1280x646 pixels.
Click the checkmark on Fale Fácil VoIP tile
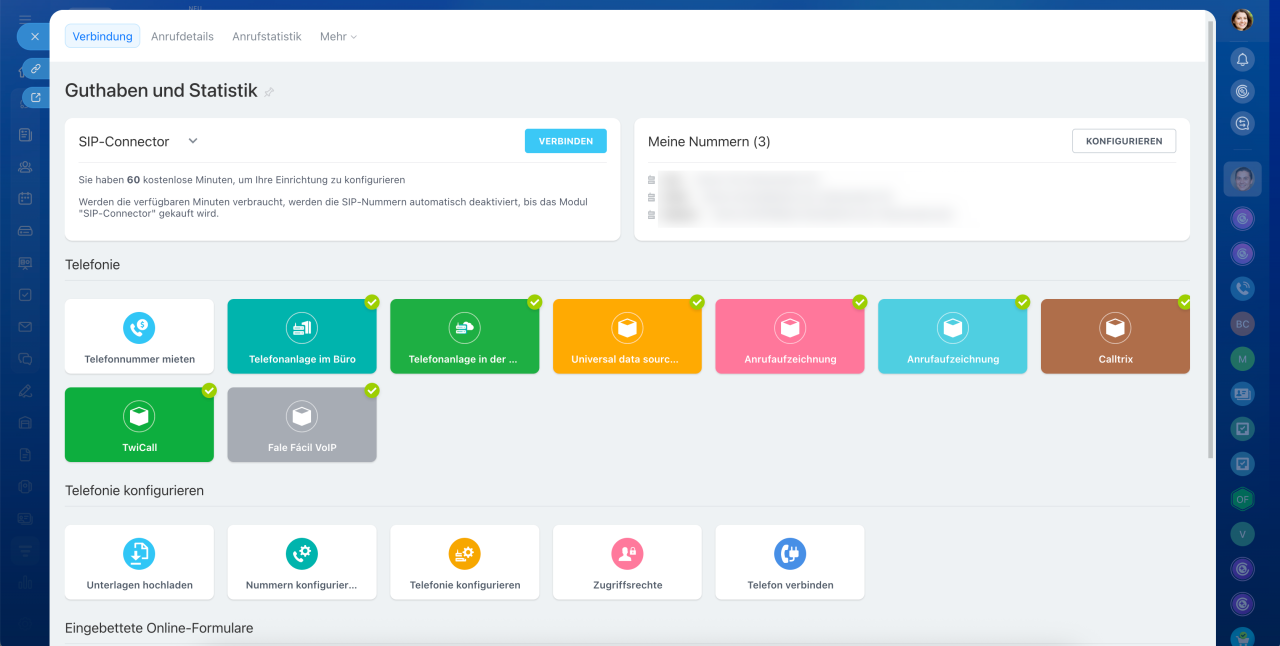372,390
